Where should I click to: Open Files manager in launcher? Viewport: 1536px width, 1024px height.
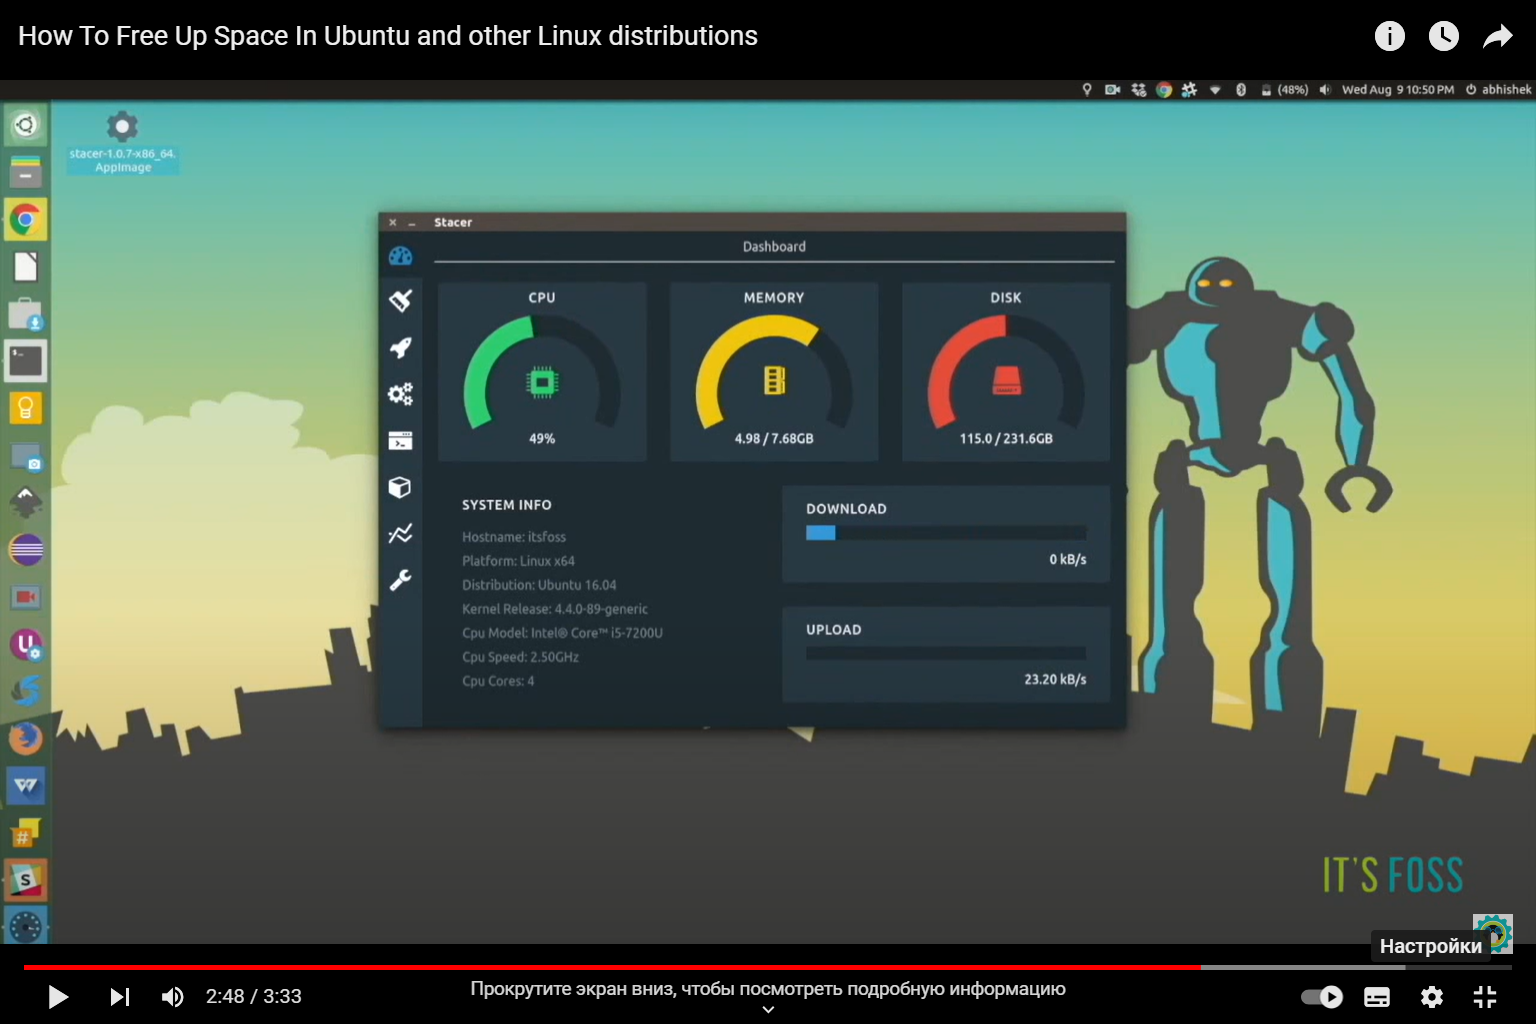[x=25, y=172]
